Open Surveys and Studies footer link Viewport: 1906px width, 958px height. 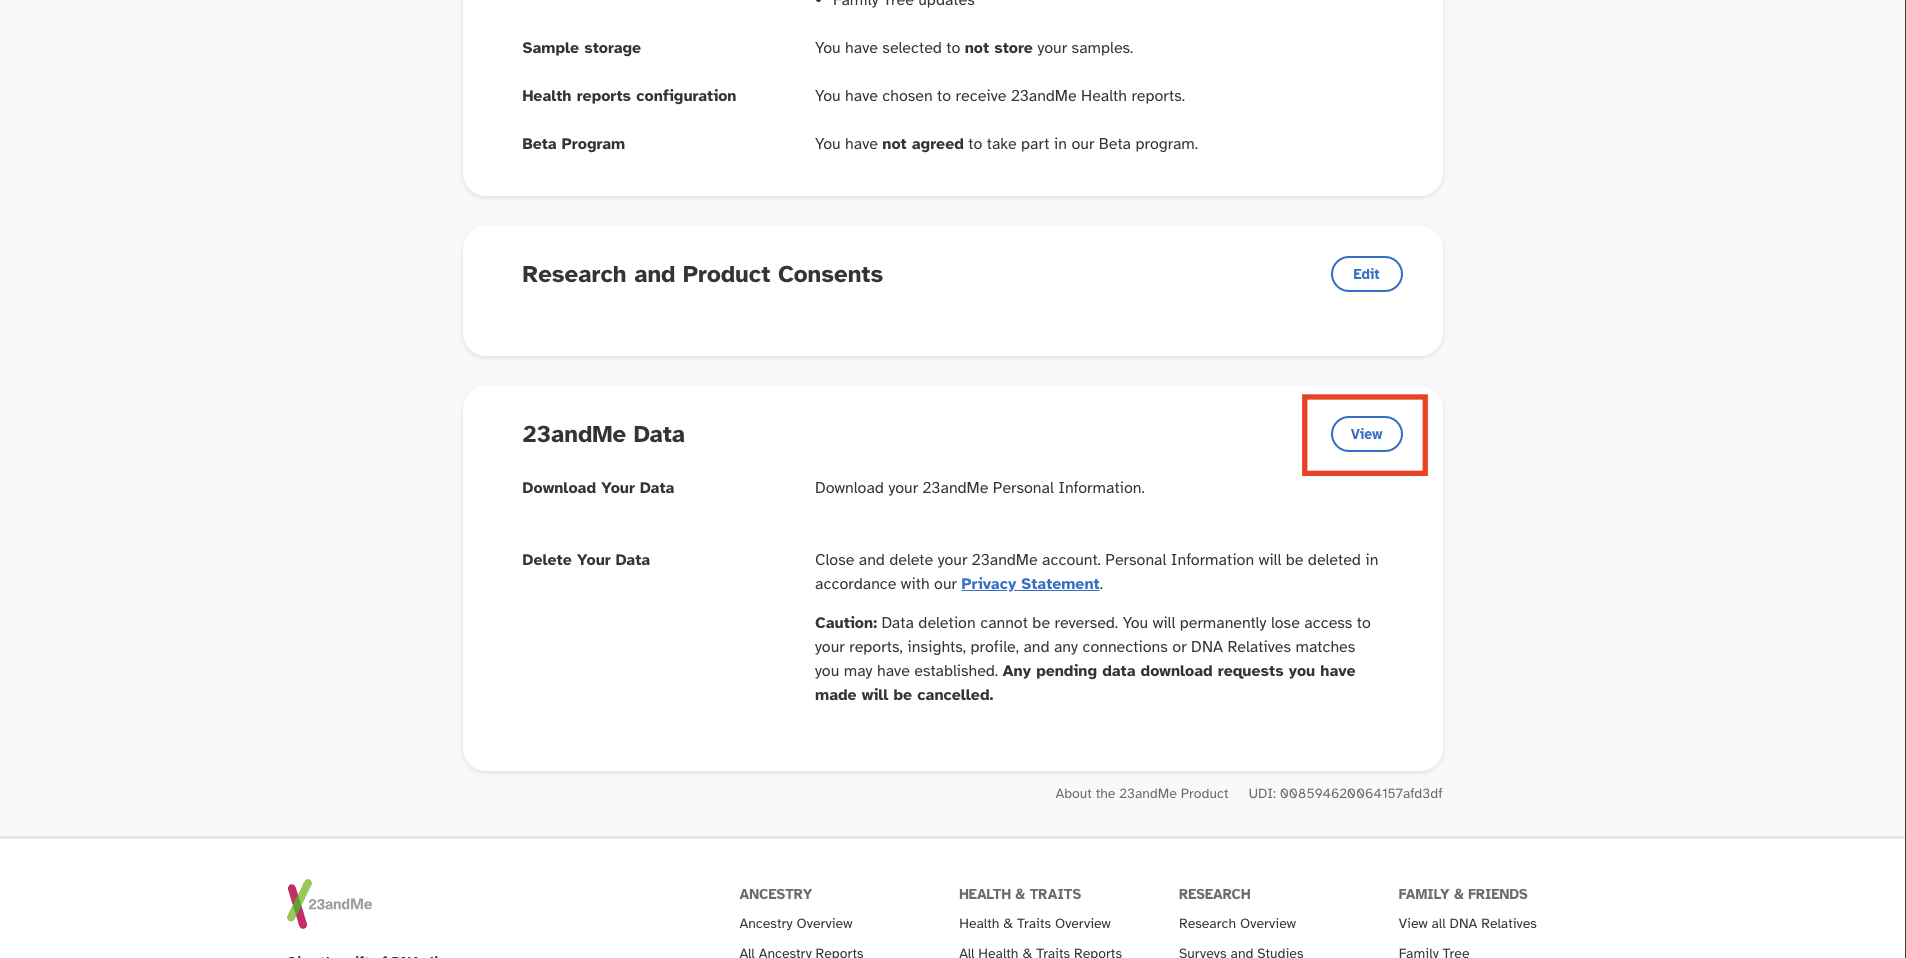click(x=1241, y=952)
